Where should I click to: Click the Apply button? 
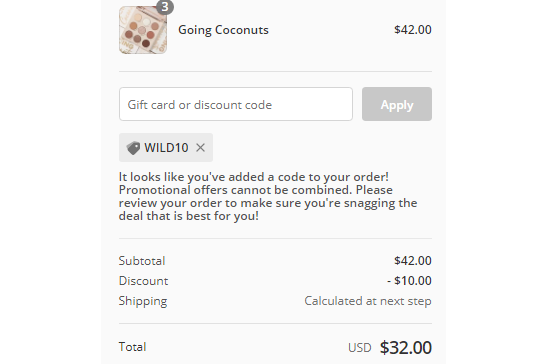point(397,104)
